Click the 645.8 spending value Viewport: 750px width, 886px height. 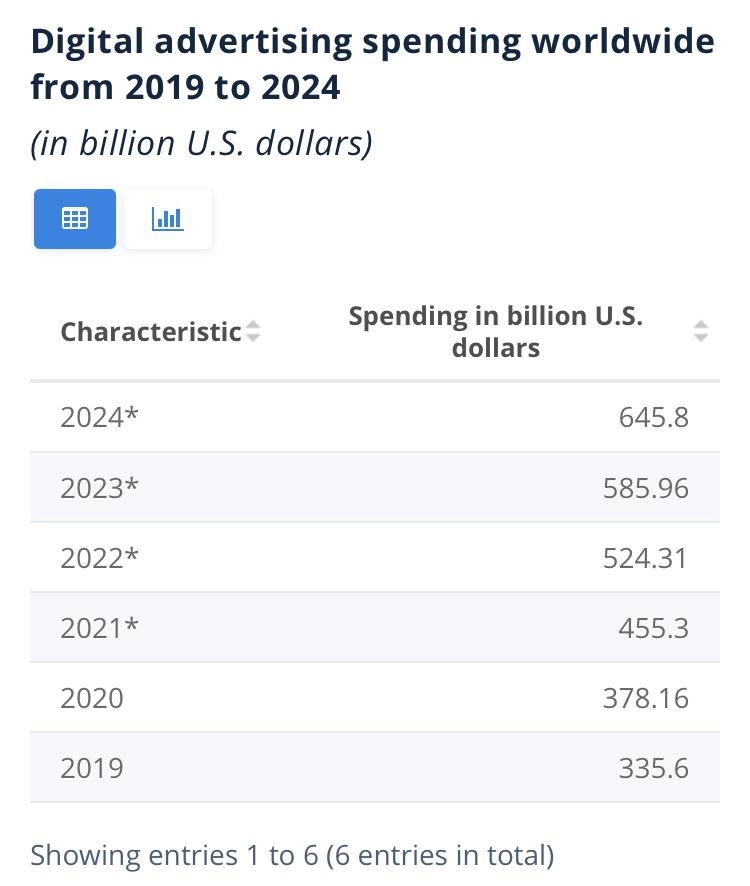tap(654, 418)
